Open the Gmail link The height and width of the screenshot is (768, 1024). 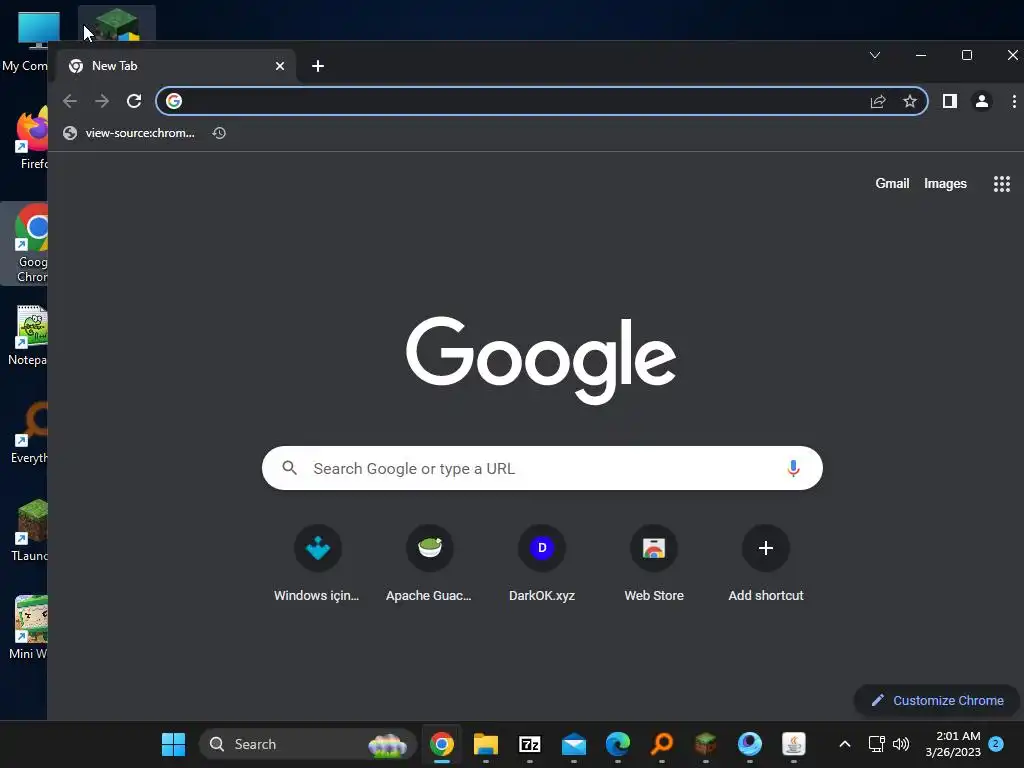tap(892, 184)
